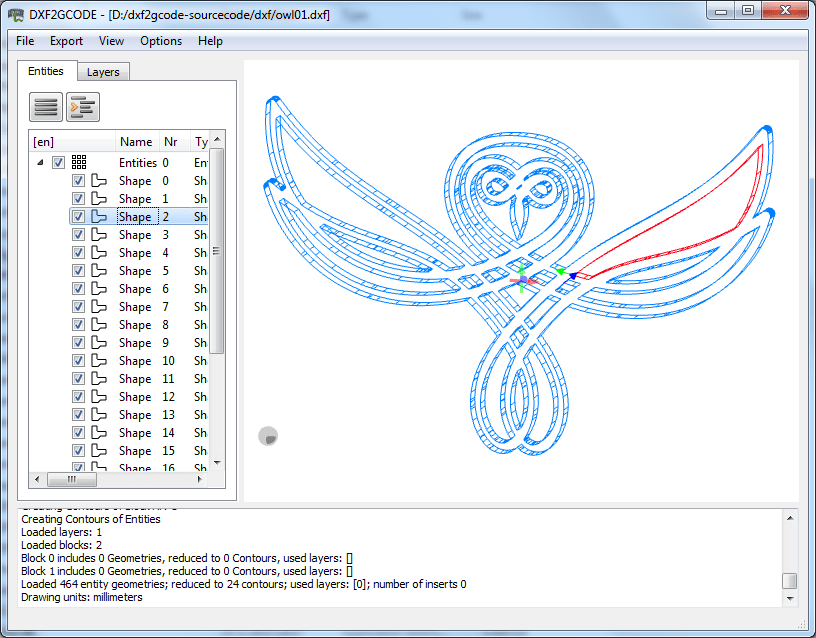Screen dimensions: 816x638
Task: Click the shape icon next to Shape 16
Action: [101, 468]
